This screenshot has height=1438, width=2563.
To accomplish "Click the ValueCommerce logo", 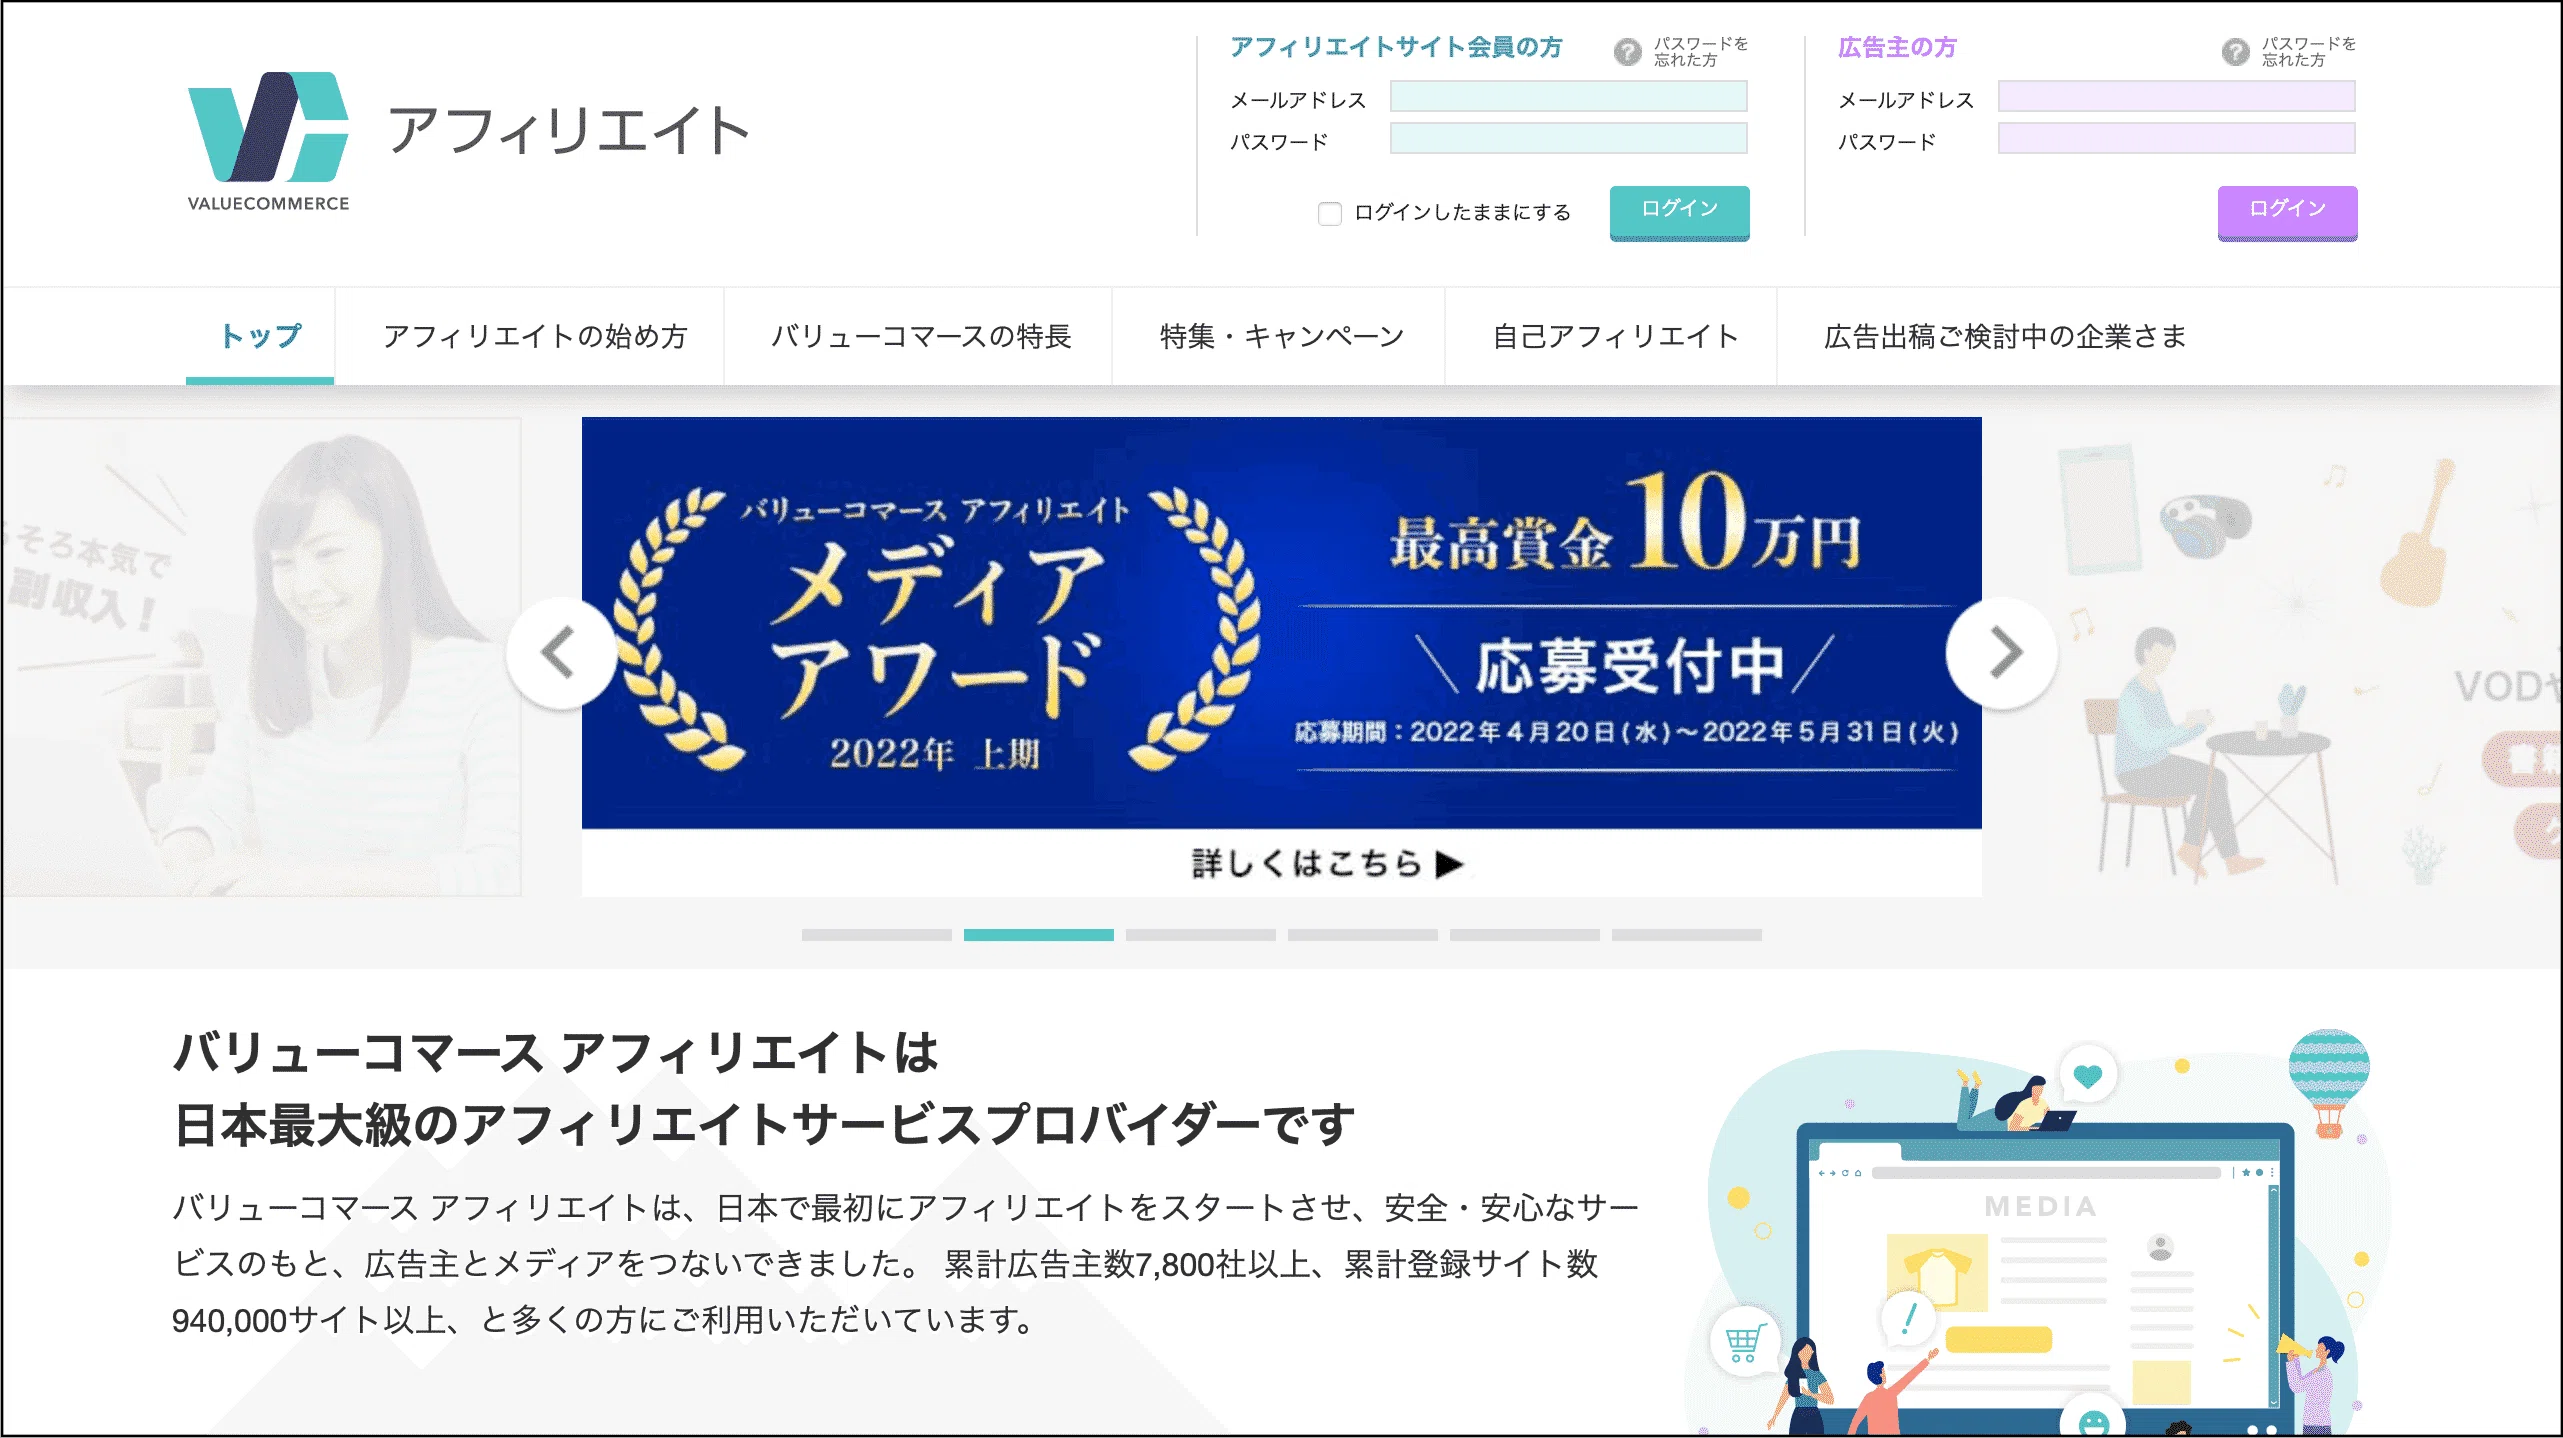I will pyautogui.click(x=268, y=140).
